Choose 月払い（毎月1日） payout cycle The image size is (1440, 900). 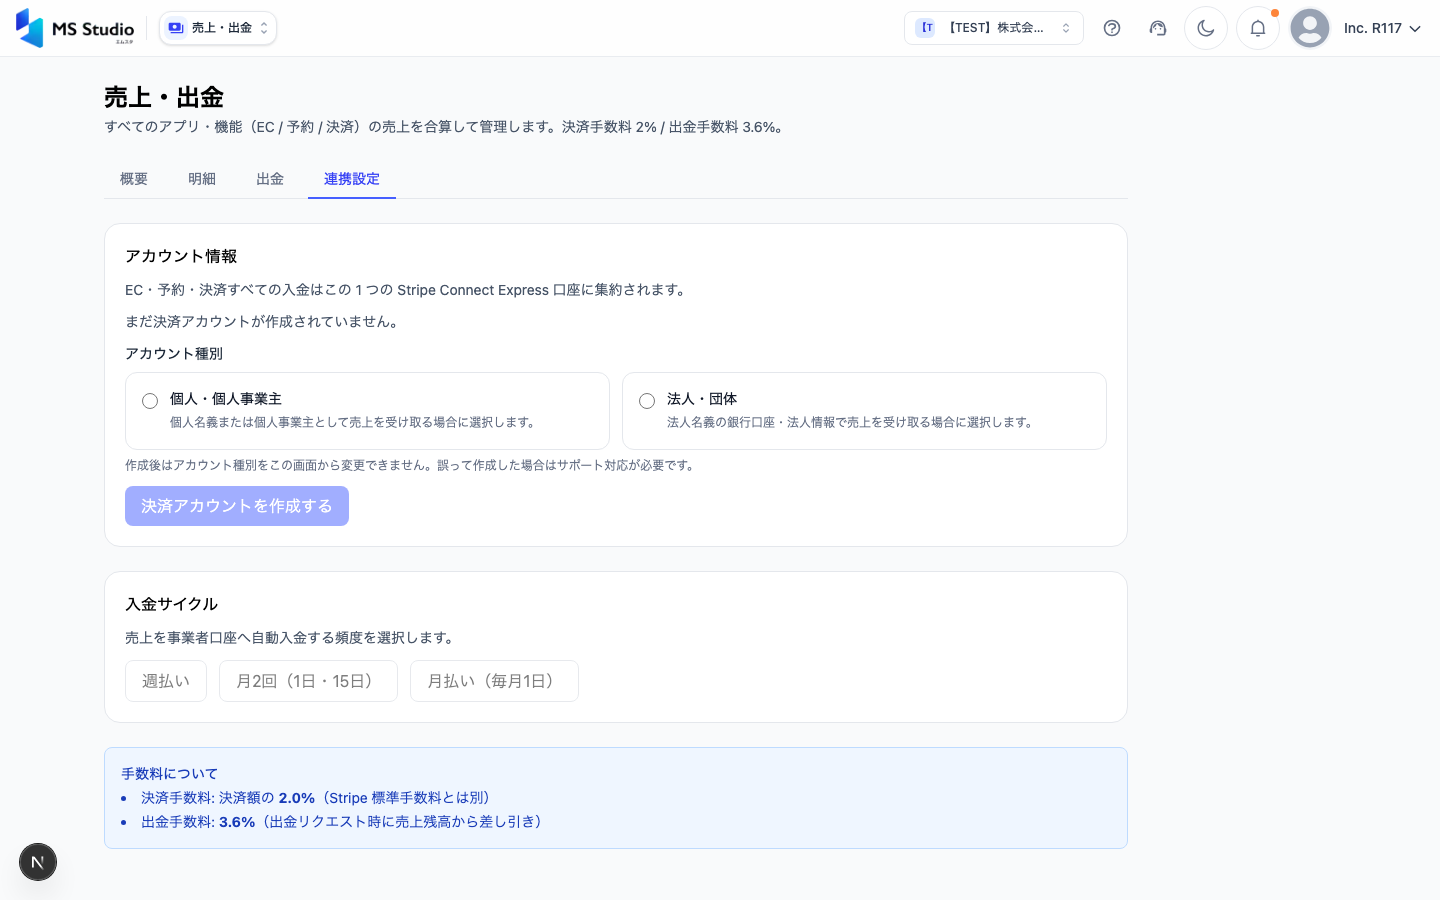tap(494, 681)
